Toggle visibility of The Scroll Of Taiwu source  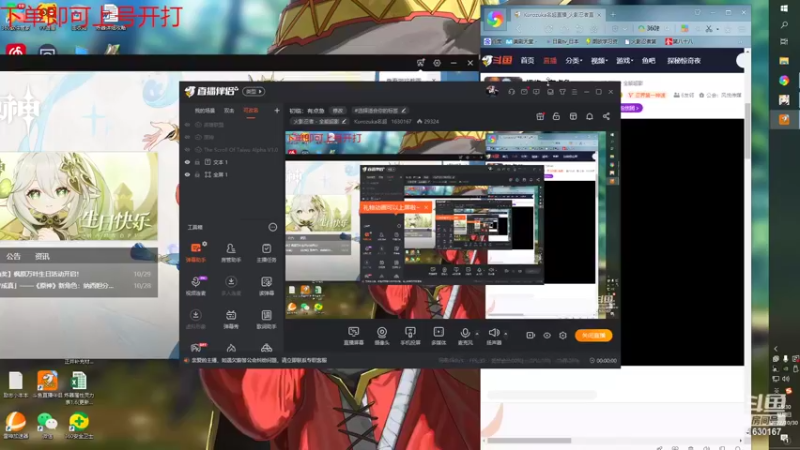tap(187, 150)
